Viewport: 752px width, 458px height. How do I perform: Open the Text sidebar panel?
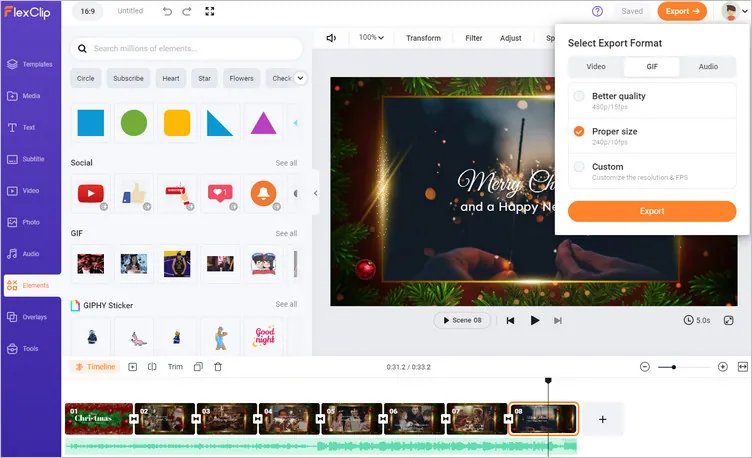point(21,128)
